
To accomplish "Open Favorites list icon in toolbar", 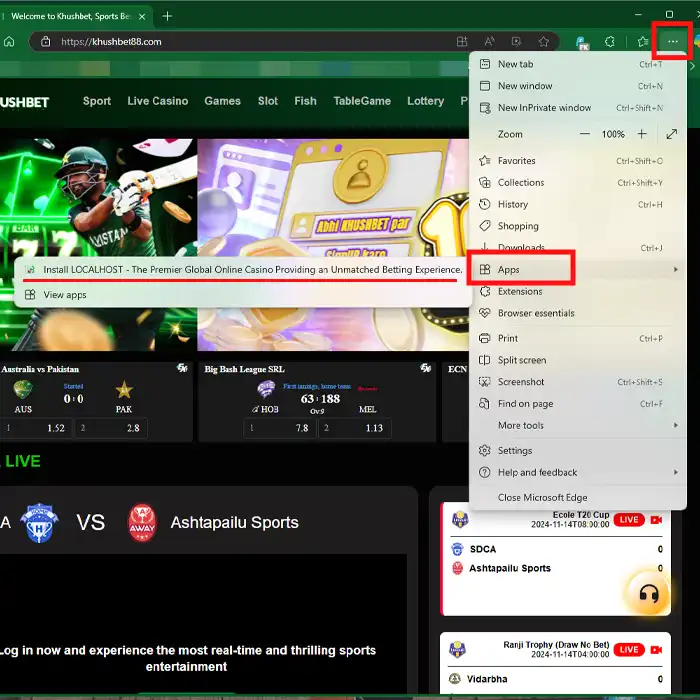I will tap(643, 42).
